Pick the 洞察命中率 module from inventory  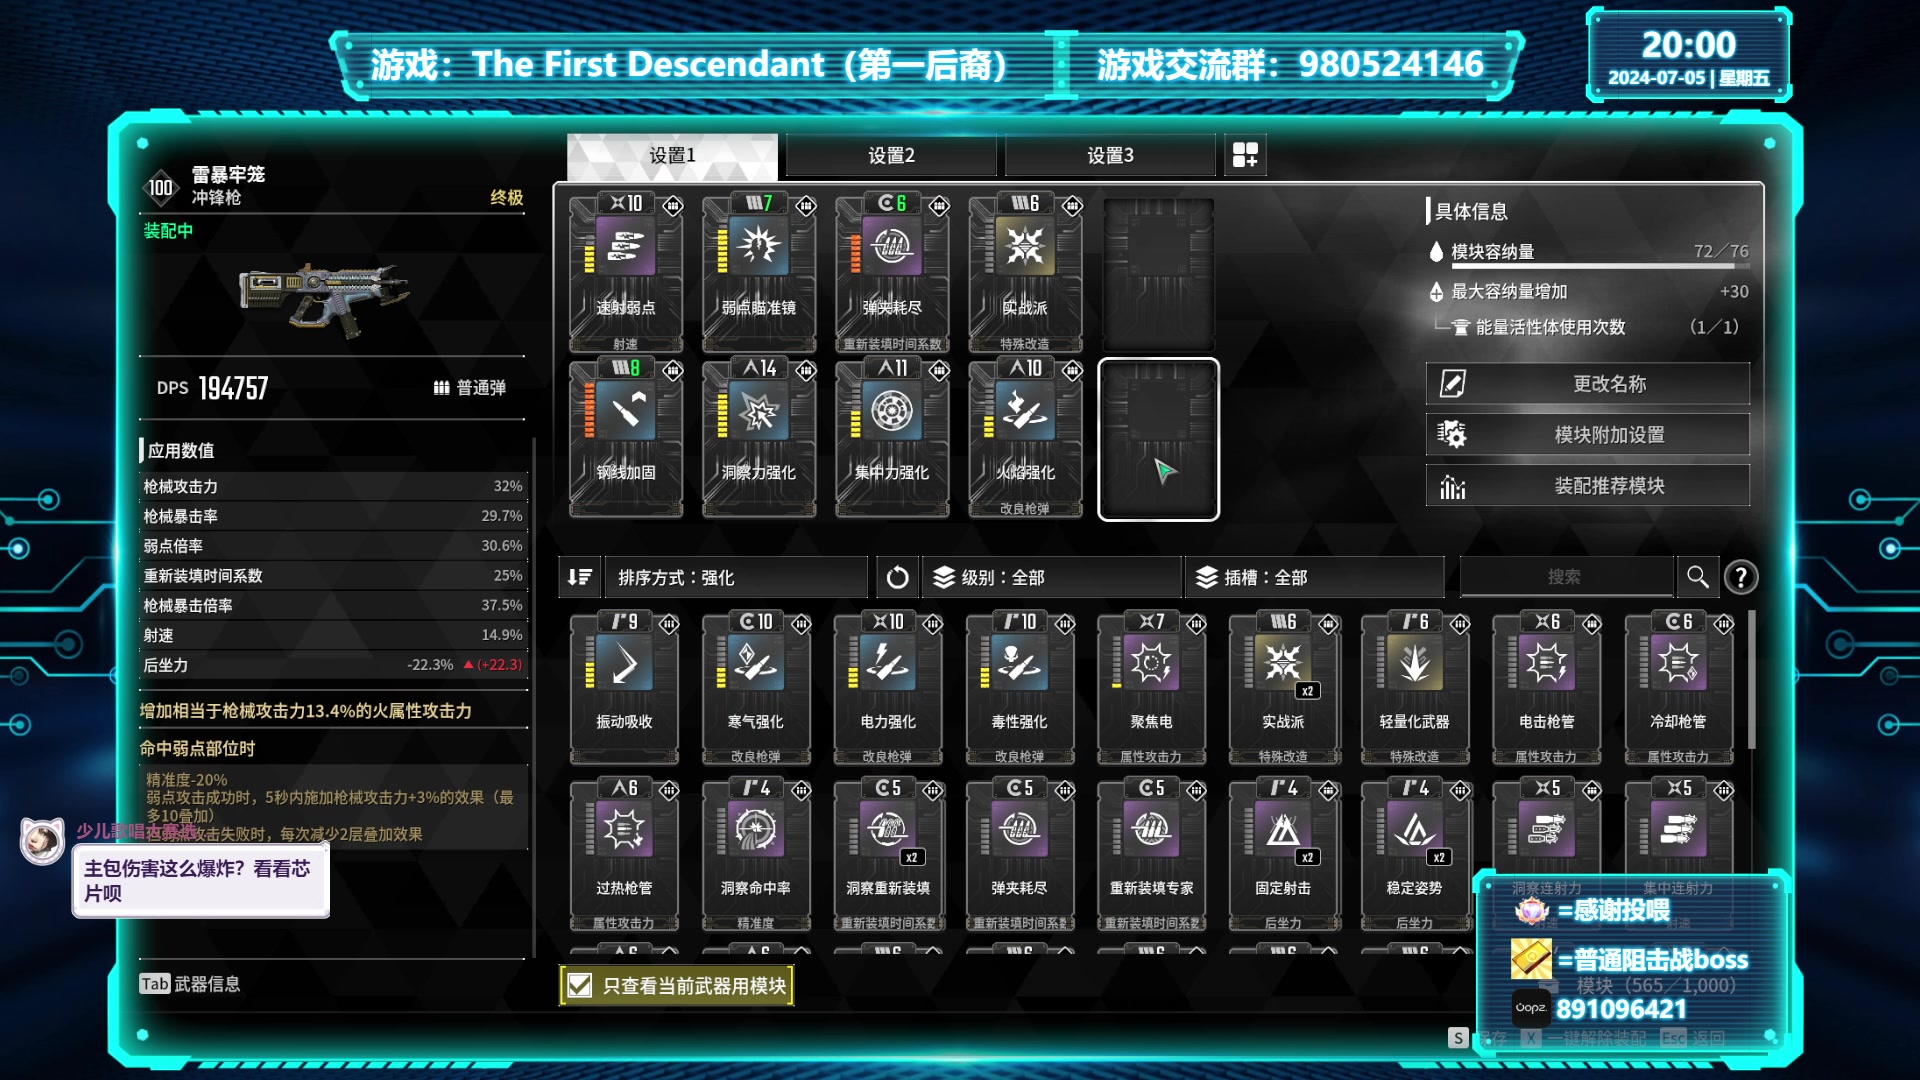pos(756,855)
